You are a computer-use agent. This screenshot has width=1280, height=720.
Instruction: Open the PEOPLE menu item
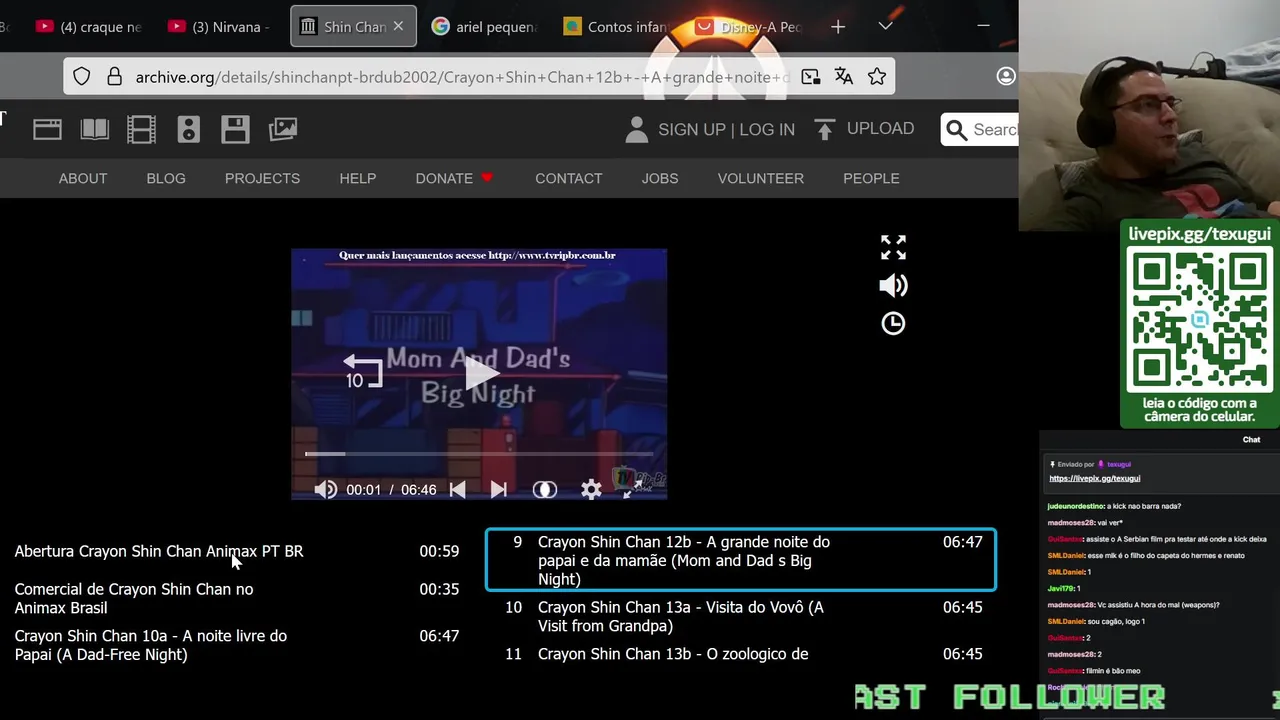[871, 178]
